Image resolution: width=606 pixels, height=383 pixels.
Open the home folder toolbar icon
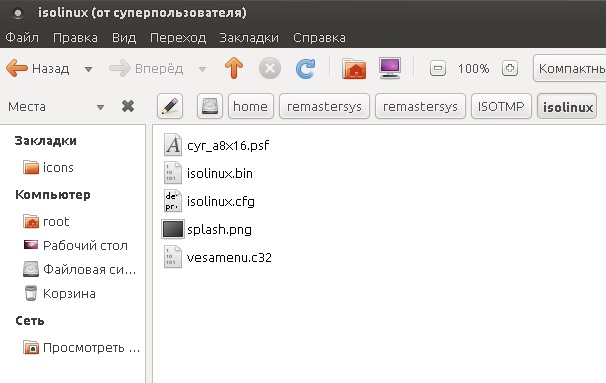354,68
